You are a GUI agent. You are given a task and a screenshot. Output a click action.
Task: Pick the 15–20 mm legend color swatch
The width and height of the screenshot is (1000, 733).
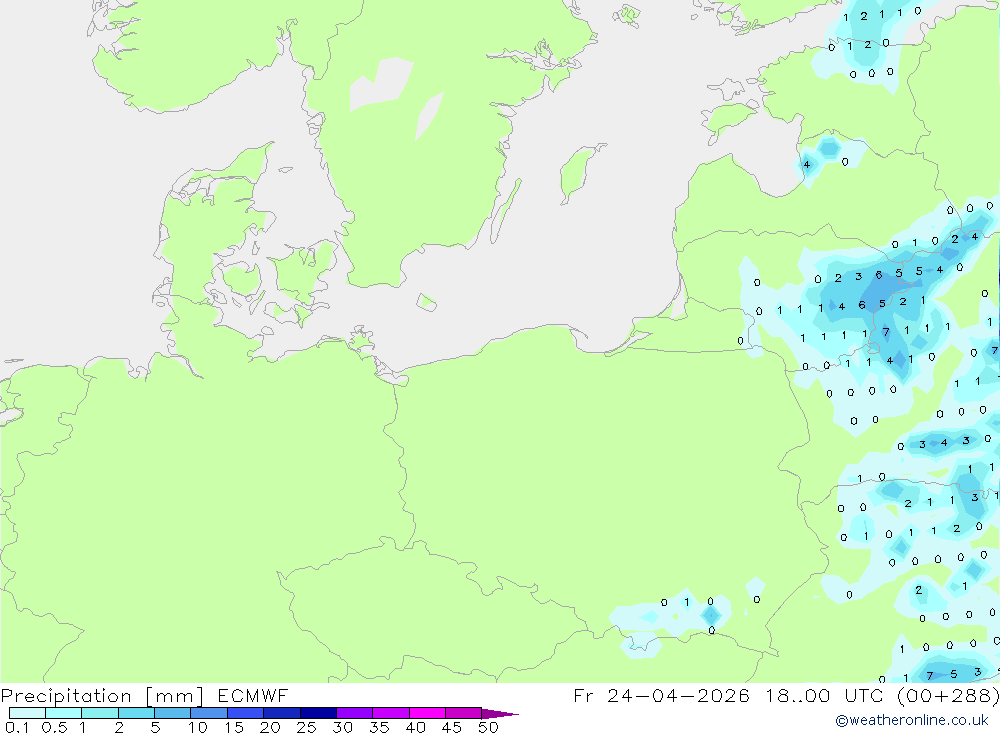[x=245, y=713]
